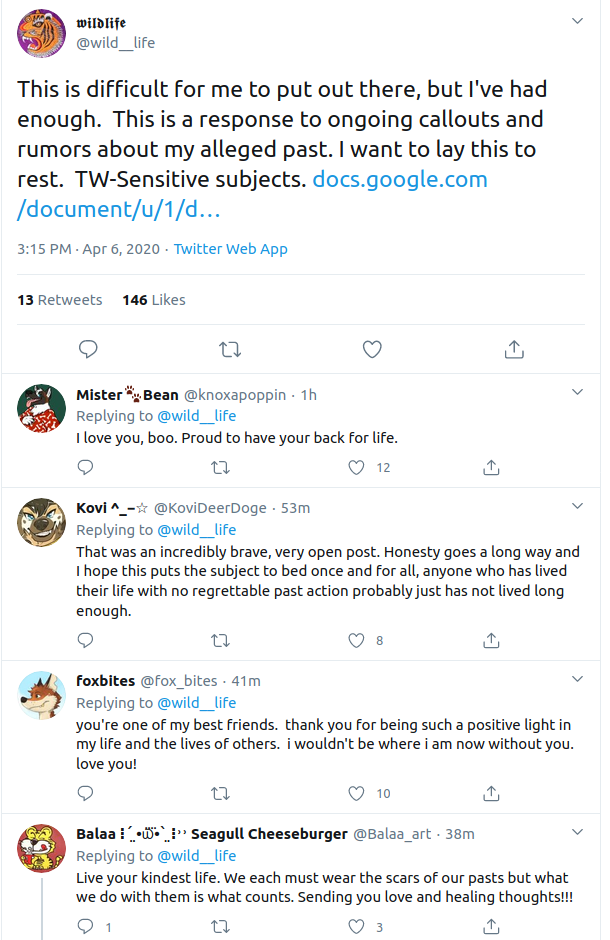Like the main wildlife tweet
Screen dimensions: 610x940
pyautogui.click(x=372, y=349)
